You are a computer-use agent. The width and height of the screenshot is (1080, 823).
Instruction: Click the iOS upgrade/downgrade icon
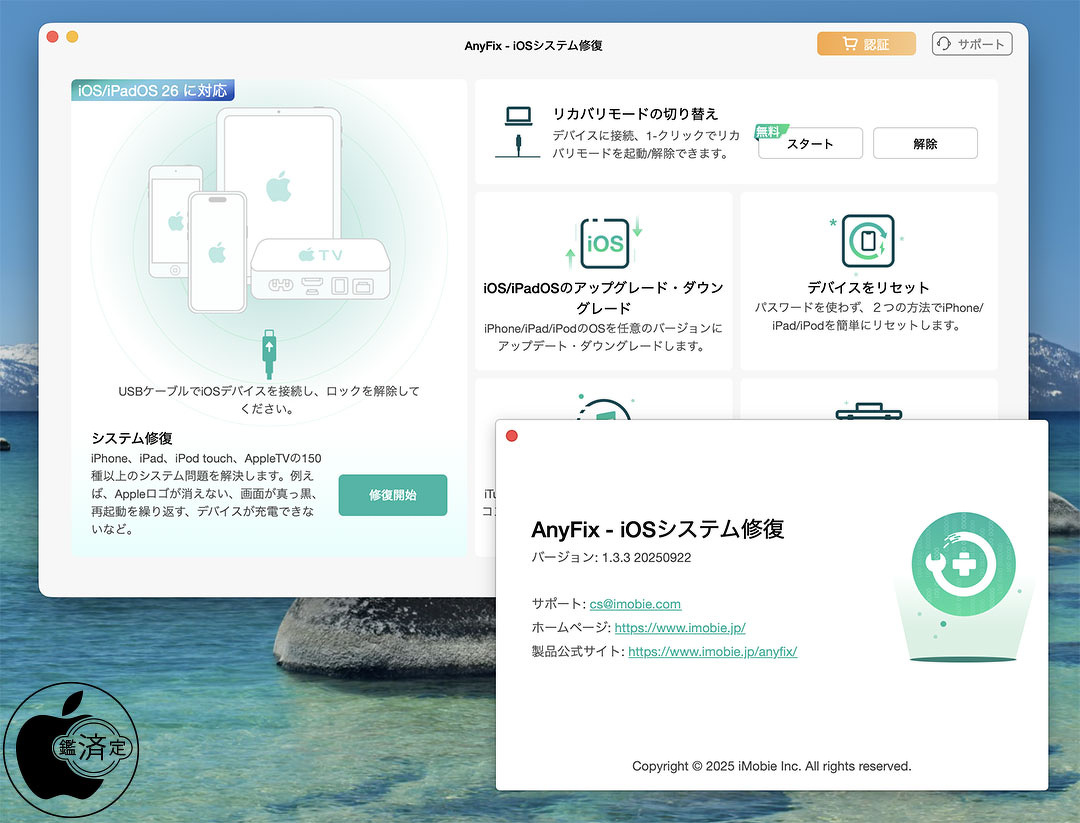click(x=604, y=243)
